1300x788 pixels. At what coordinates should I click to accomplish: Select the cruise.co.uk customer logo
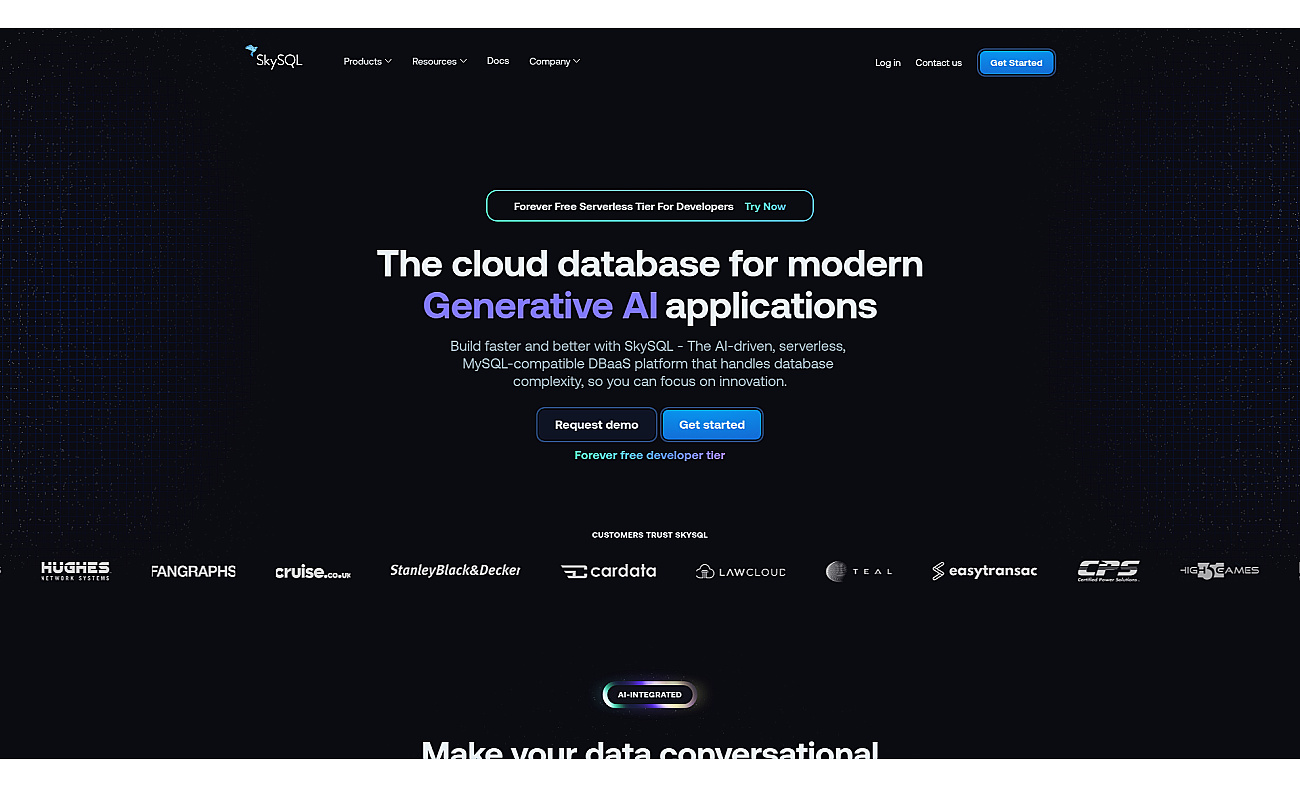point(313,572)
